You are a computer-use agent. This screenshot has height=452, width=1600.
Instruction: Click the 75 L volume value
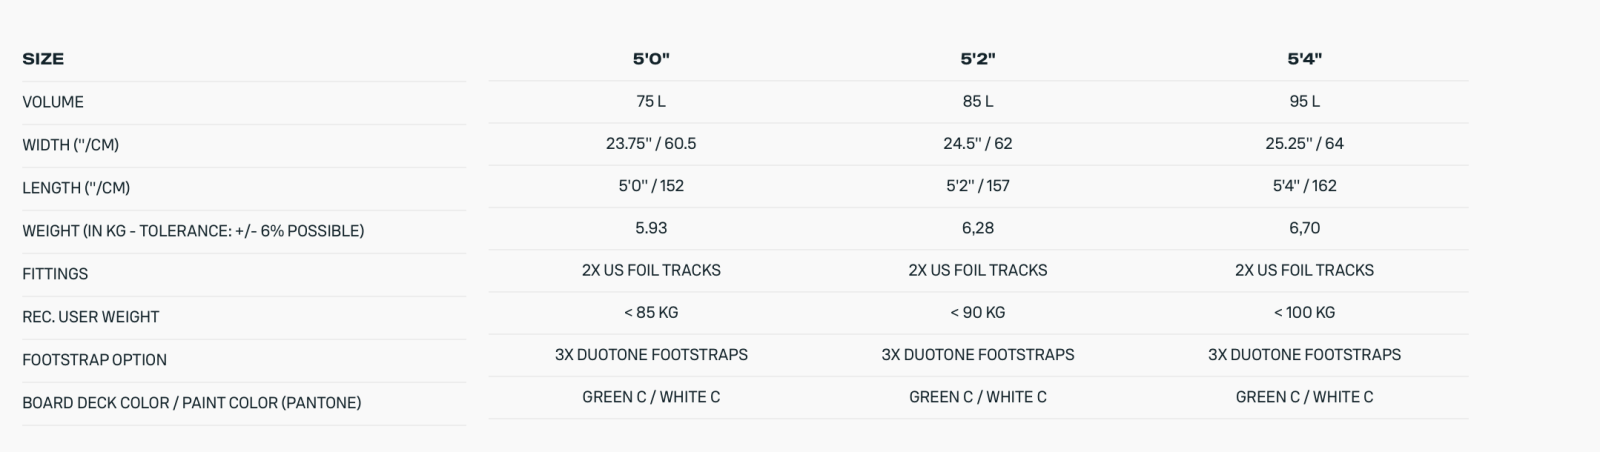[x=651, y=101]
